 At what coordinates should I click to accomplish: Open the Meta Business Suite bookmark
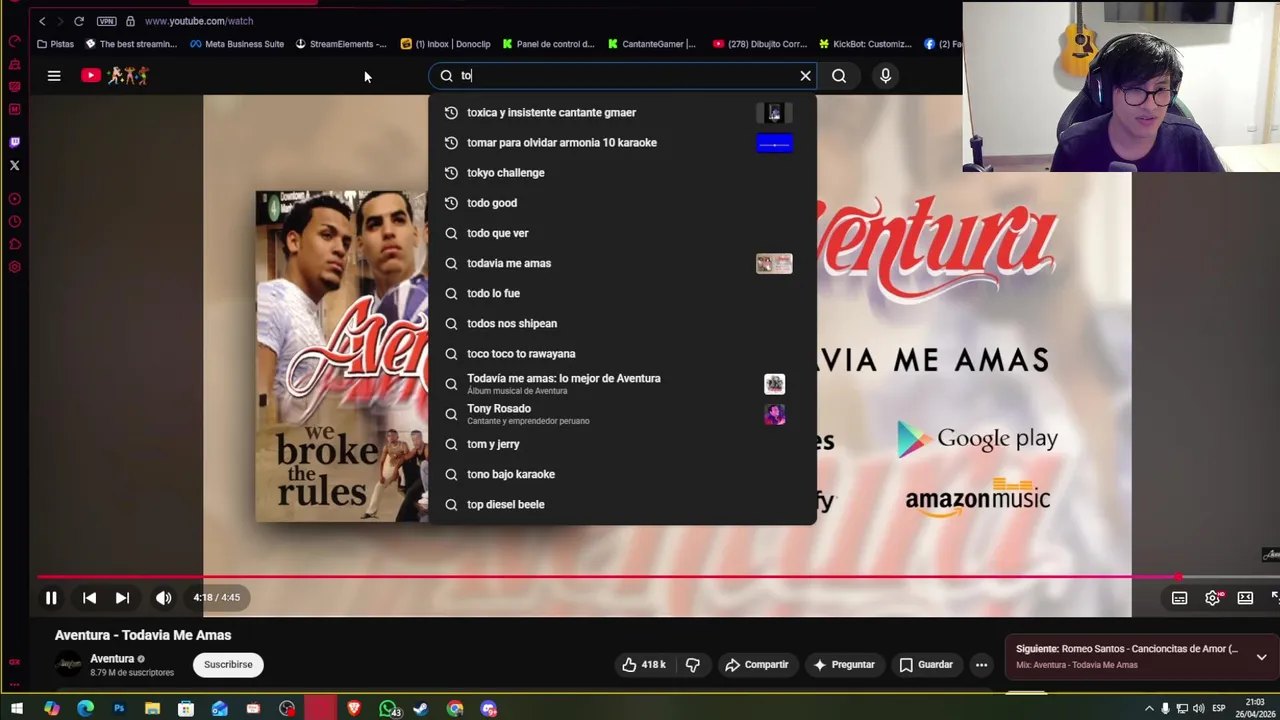(237, 44)
